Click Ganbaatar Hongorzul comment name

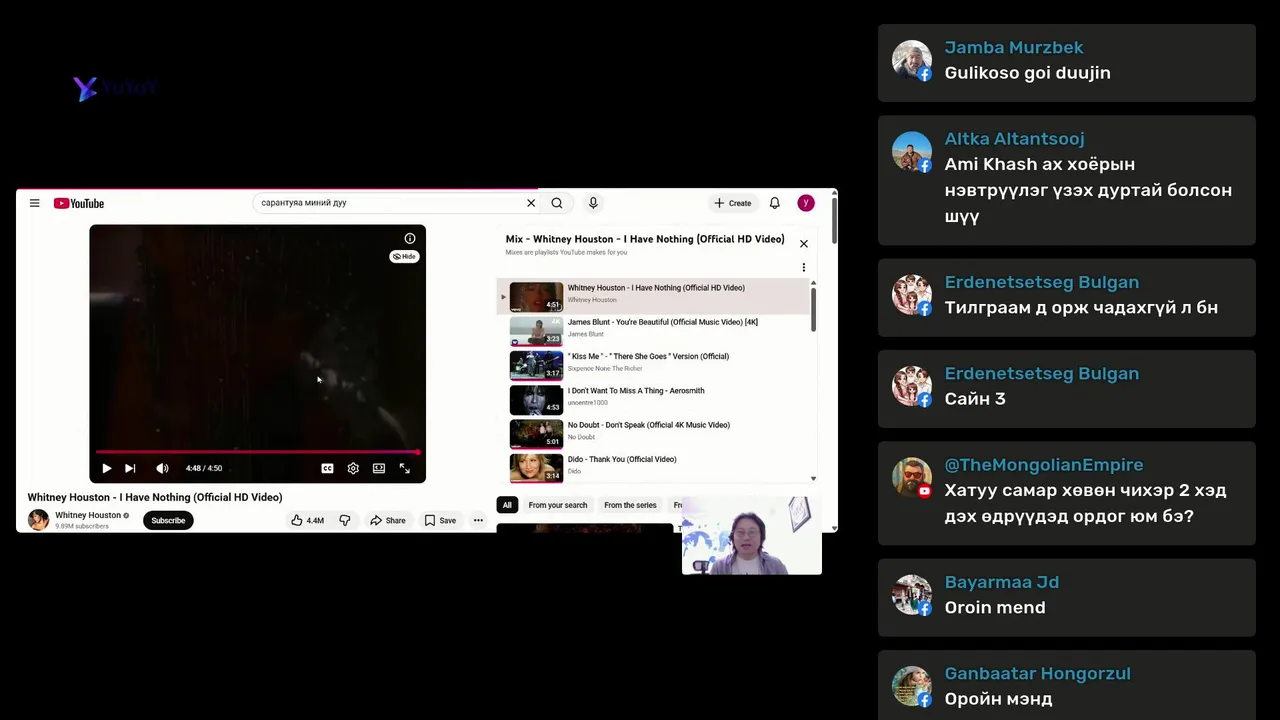point(1037,674)
